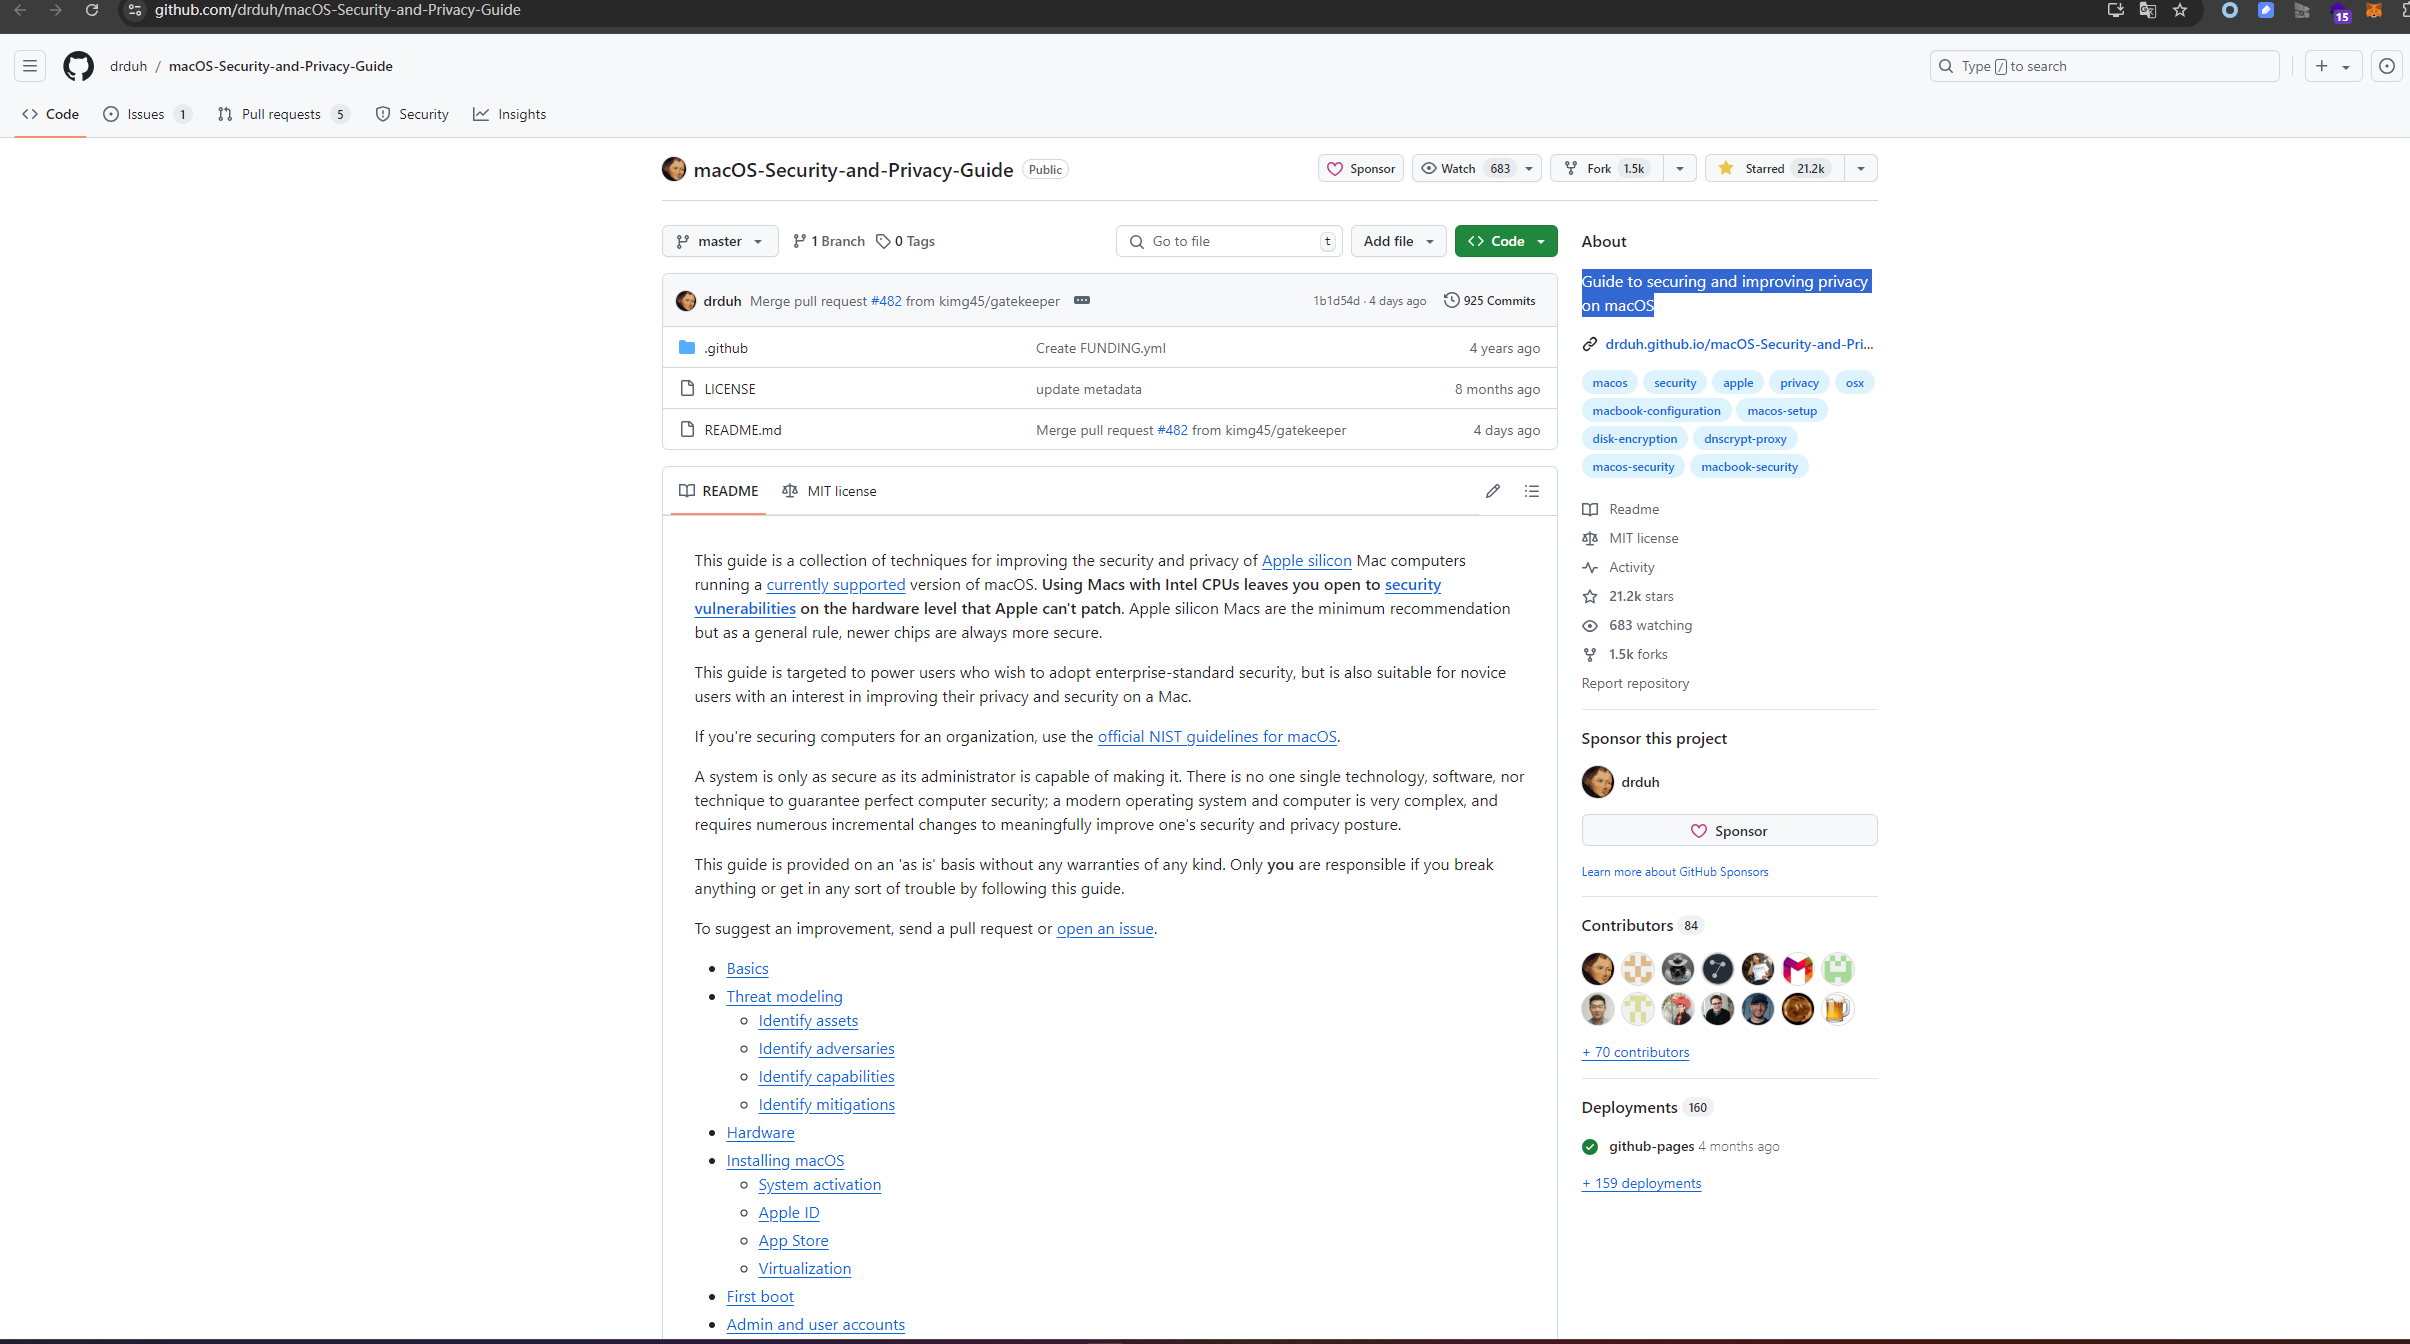Click the open an issue link
This screenshot has width=2410, height=1344.
point(1105,928)
